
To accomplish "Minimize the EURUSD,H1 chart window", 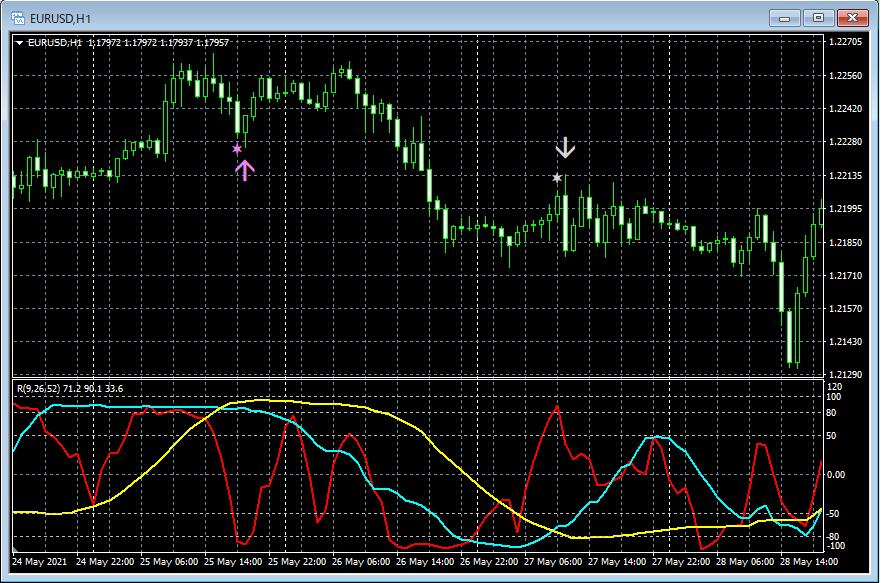I will coord(785,17).
